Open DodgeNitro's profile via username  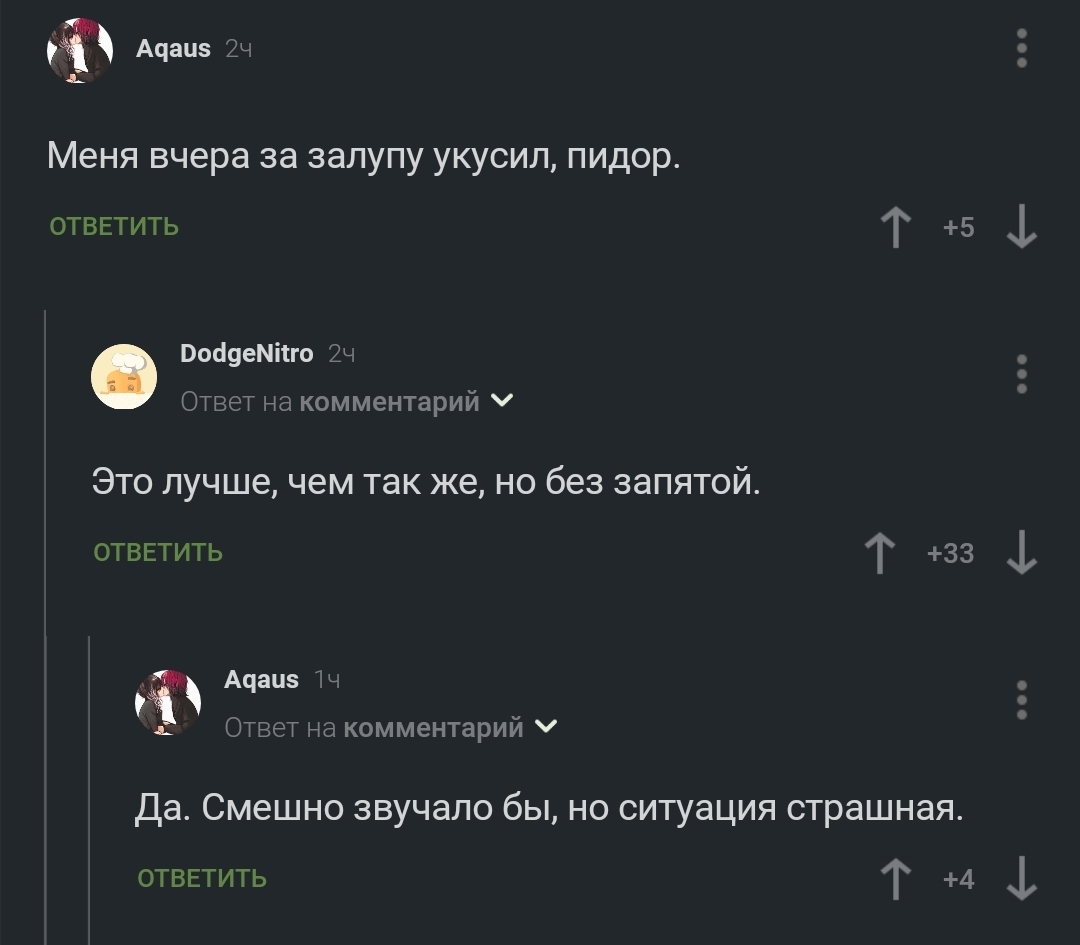(x=246, y=353)
